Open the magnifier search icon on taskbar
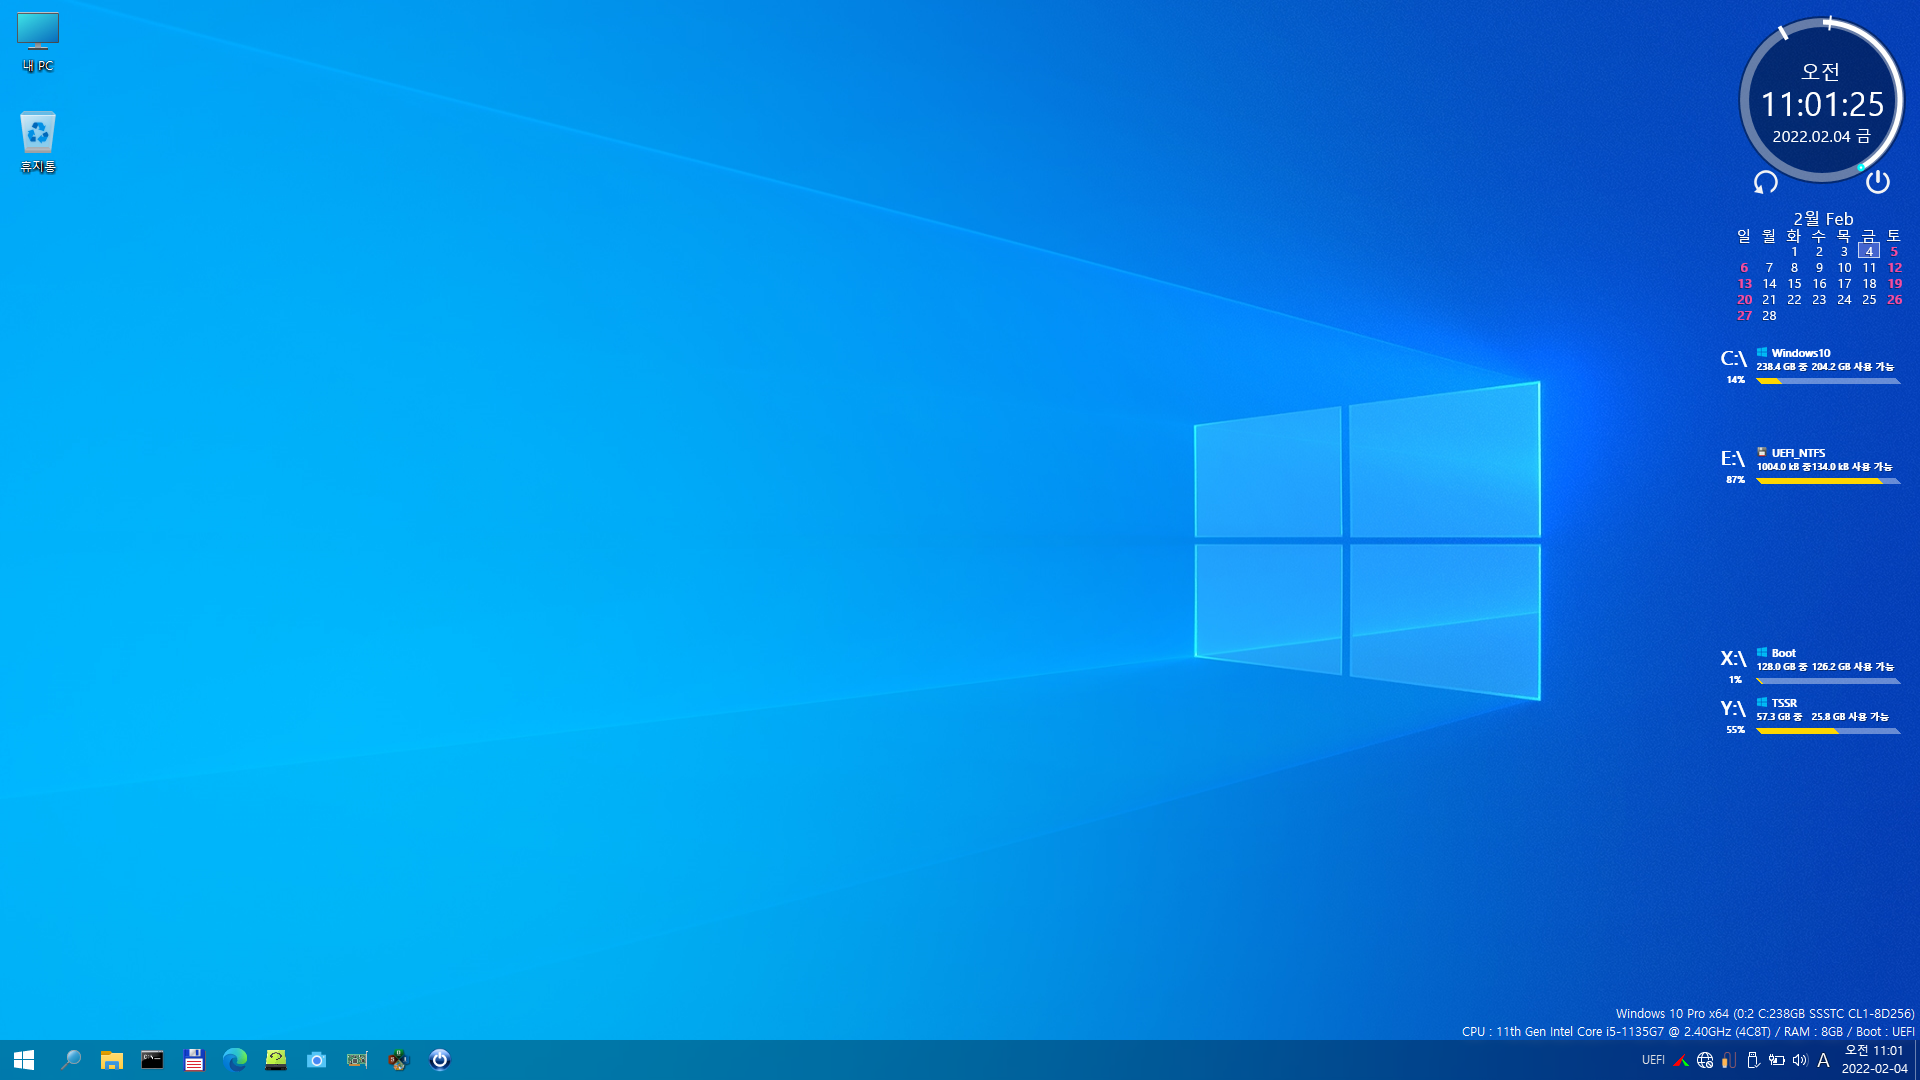This screenshot has width=1920, height=1080. (71, 1060)
